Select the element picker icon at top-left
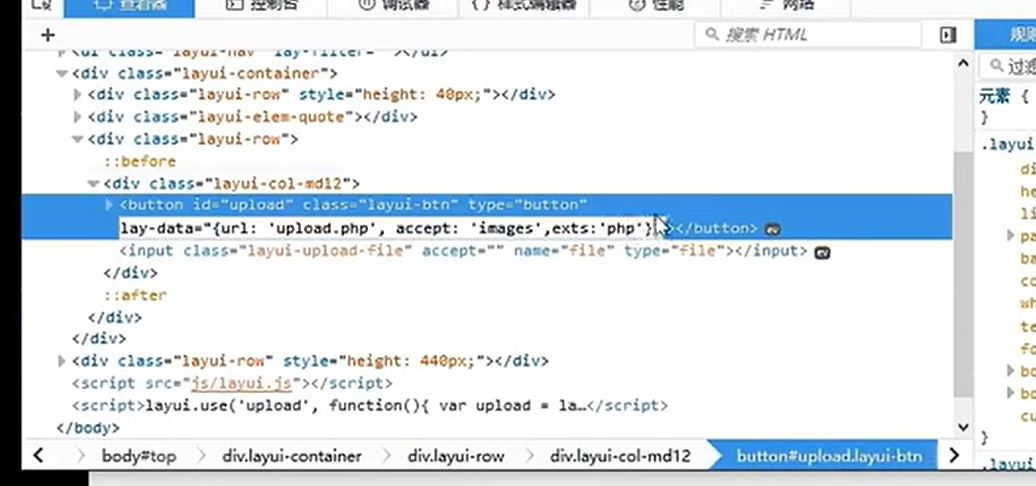1036x486 pixels. tap(42, 5)
